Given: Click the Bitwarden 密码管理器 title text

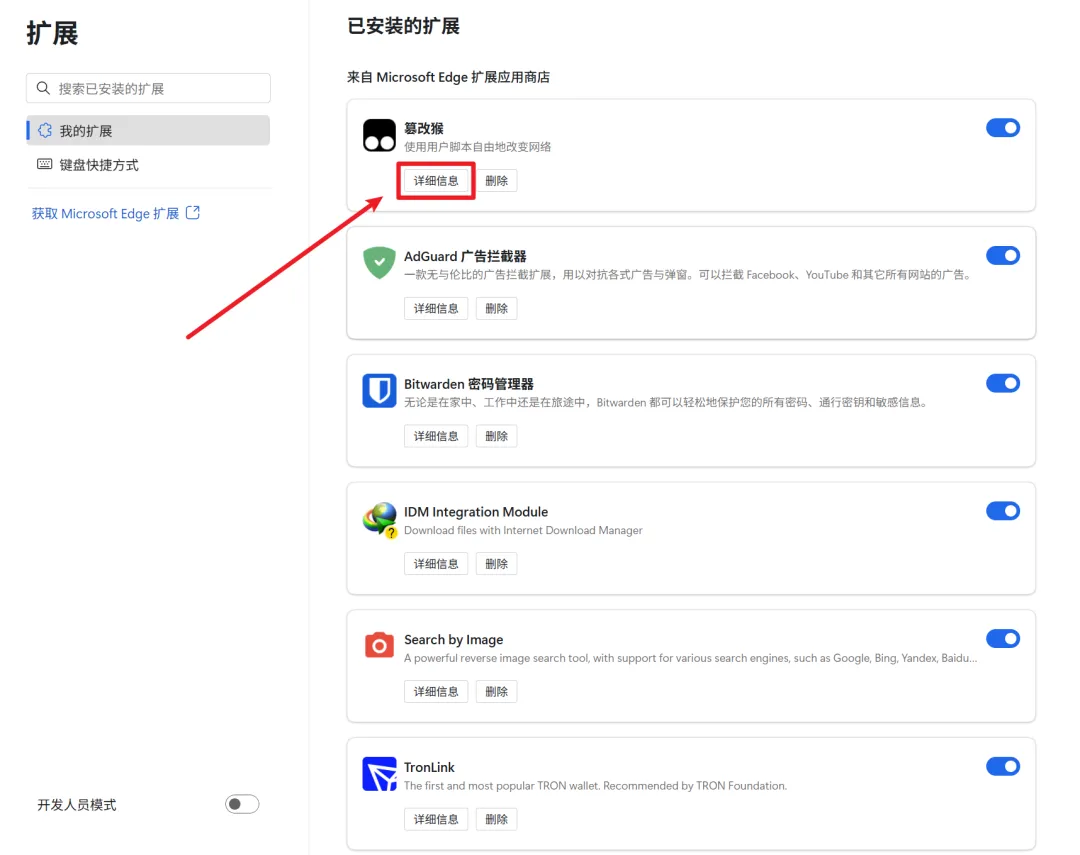Looking at the screenshot, I should click(468, 384).
